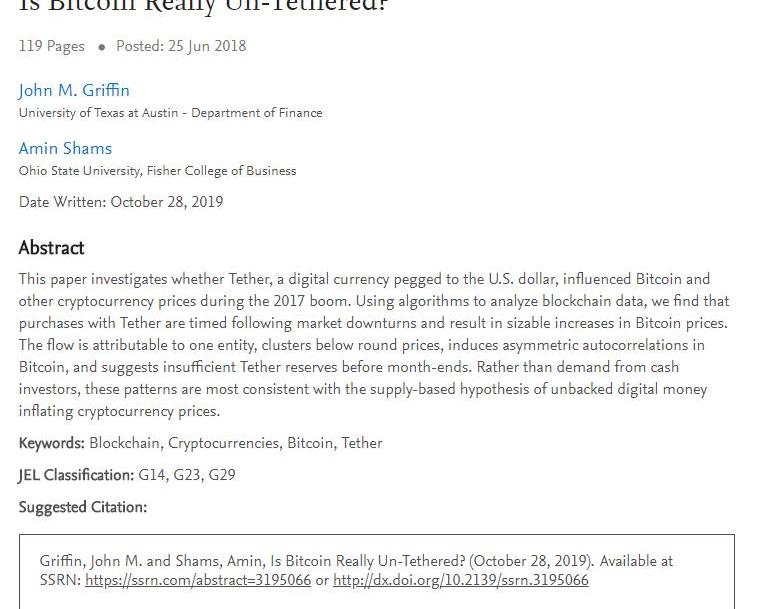Click the Ohio State University affiliation line
The height and width of the screenshot is (609, 771).
coord(157,171)
